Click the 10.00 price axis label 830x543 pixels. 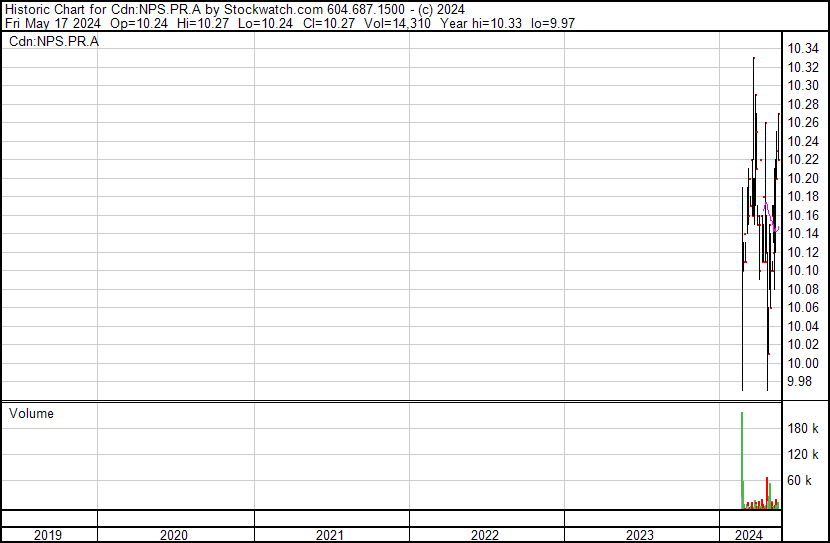click(x=803, y=363)
